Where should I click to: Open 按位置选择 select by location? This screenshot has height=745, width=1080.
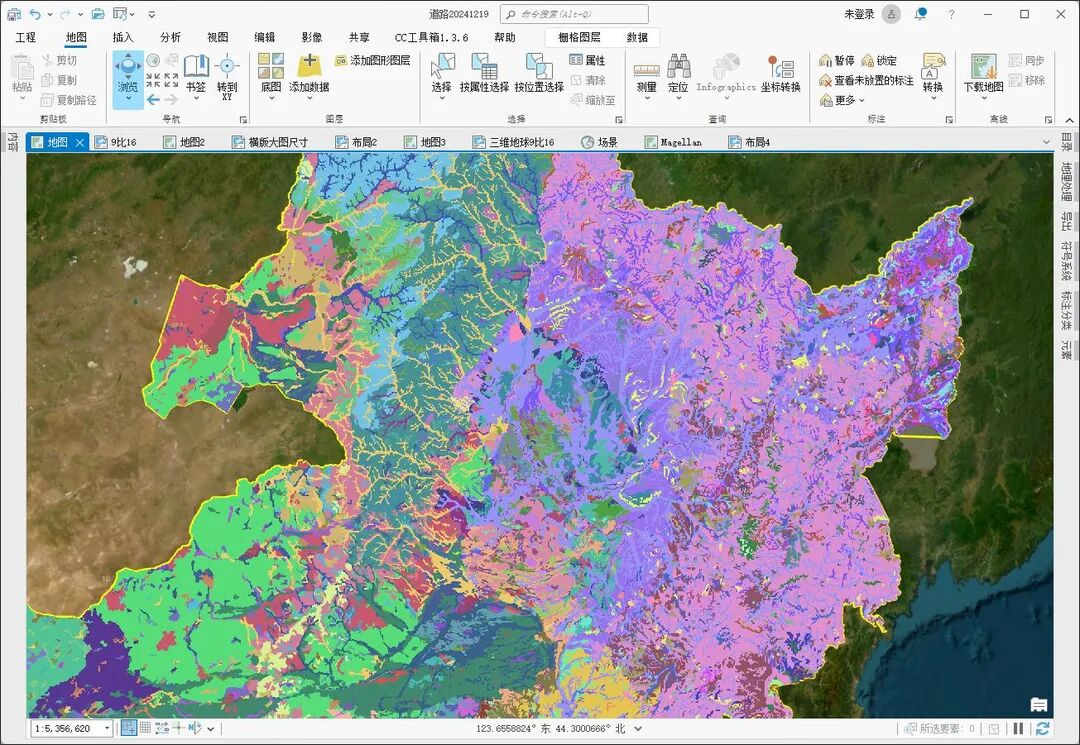[x=539, y=74]
